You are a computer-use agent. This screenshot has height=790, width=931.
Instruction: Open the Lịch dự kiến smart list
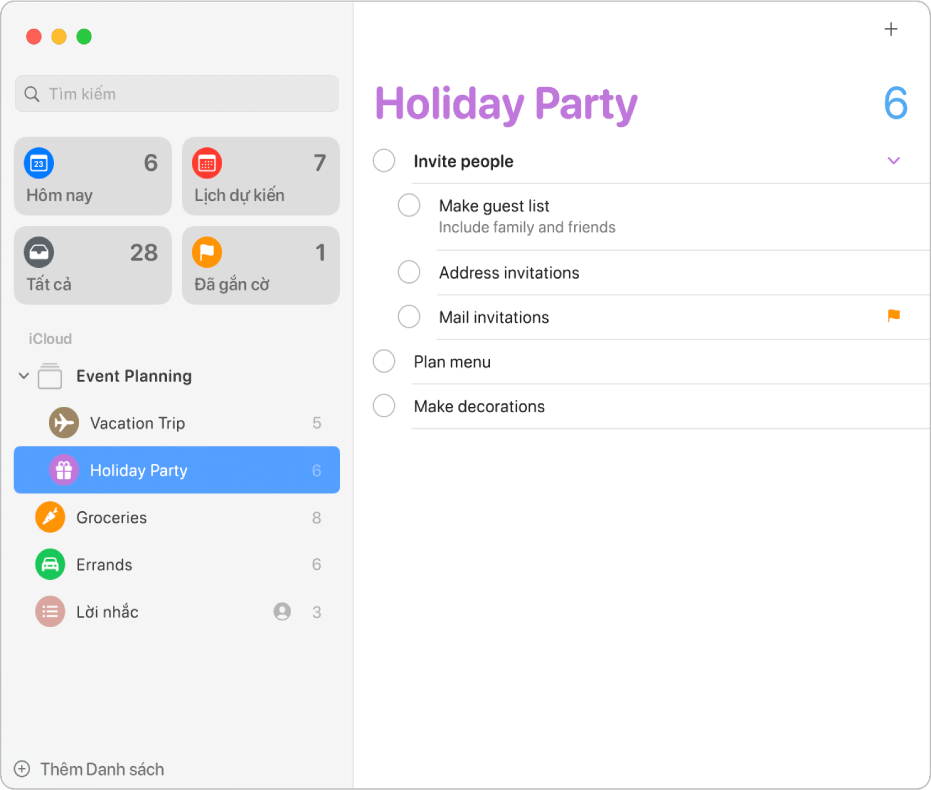261,176
